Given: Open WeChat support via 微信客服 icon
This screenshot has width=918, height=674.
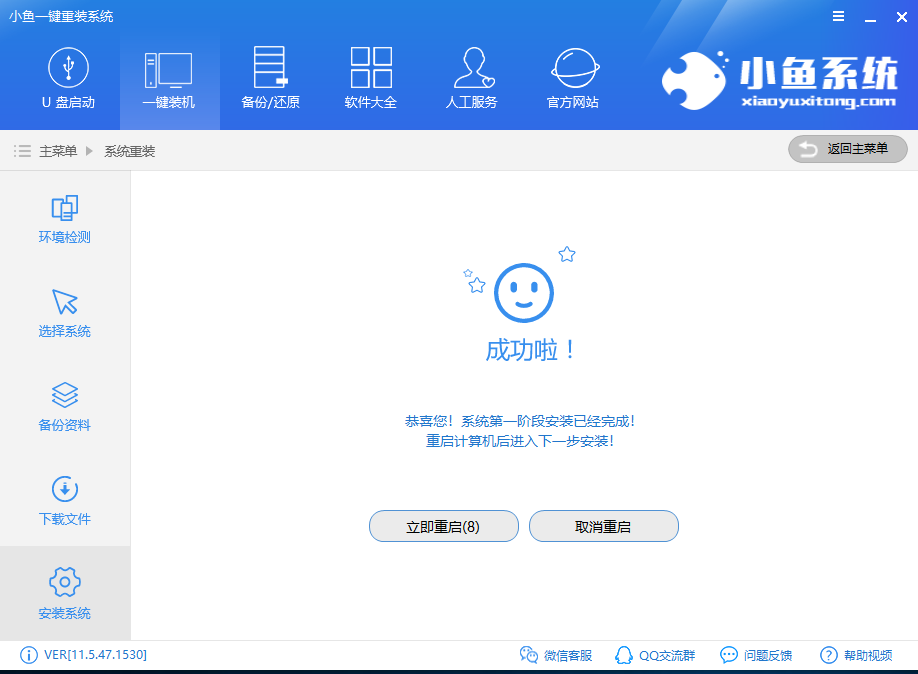Looking at the screenshot, I should click(x=554, y=655).
